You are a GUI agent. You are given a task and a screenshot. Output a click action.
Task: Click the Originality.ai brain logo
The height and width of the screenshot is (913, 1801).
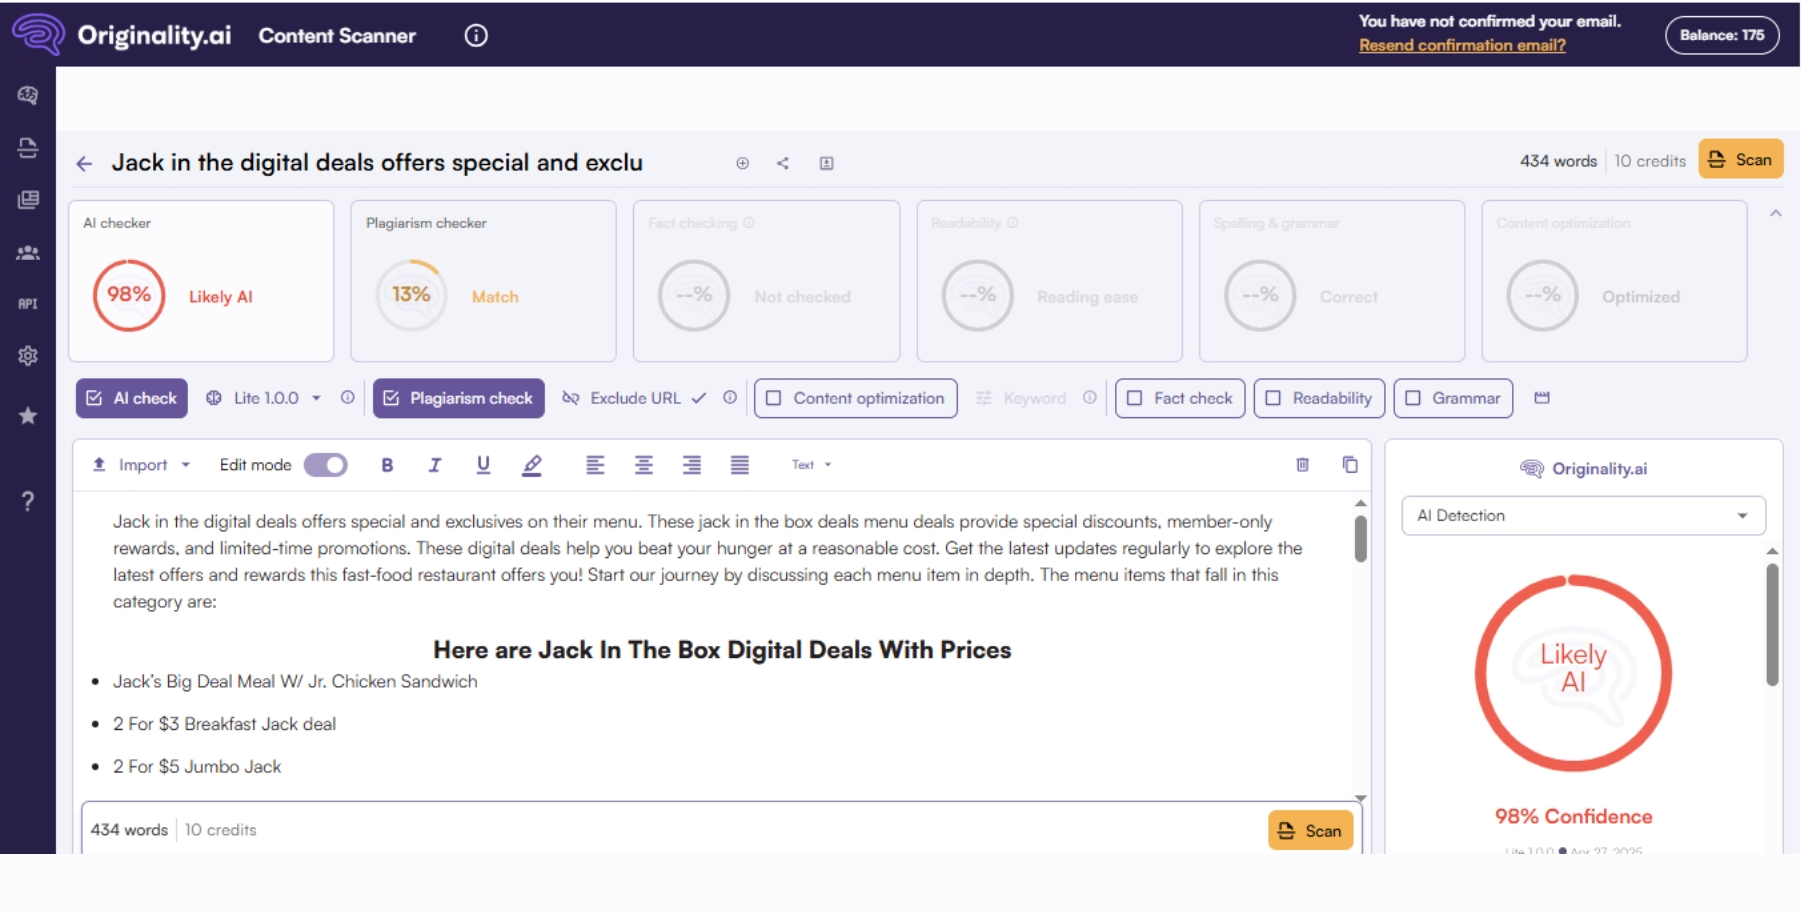(x=38, y=34)
